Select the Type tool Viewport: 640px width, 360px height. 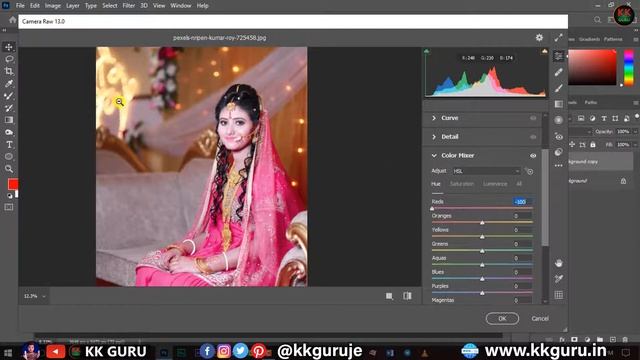(9, 144)
